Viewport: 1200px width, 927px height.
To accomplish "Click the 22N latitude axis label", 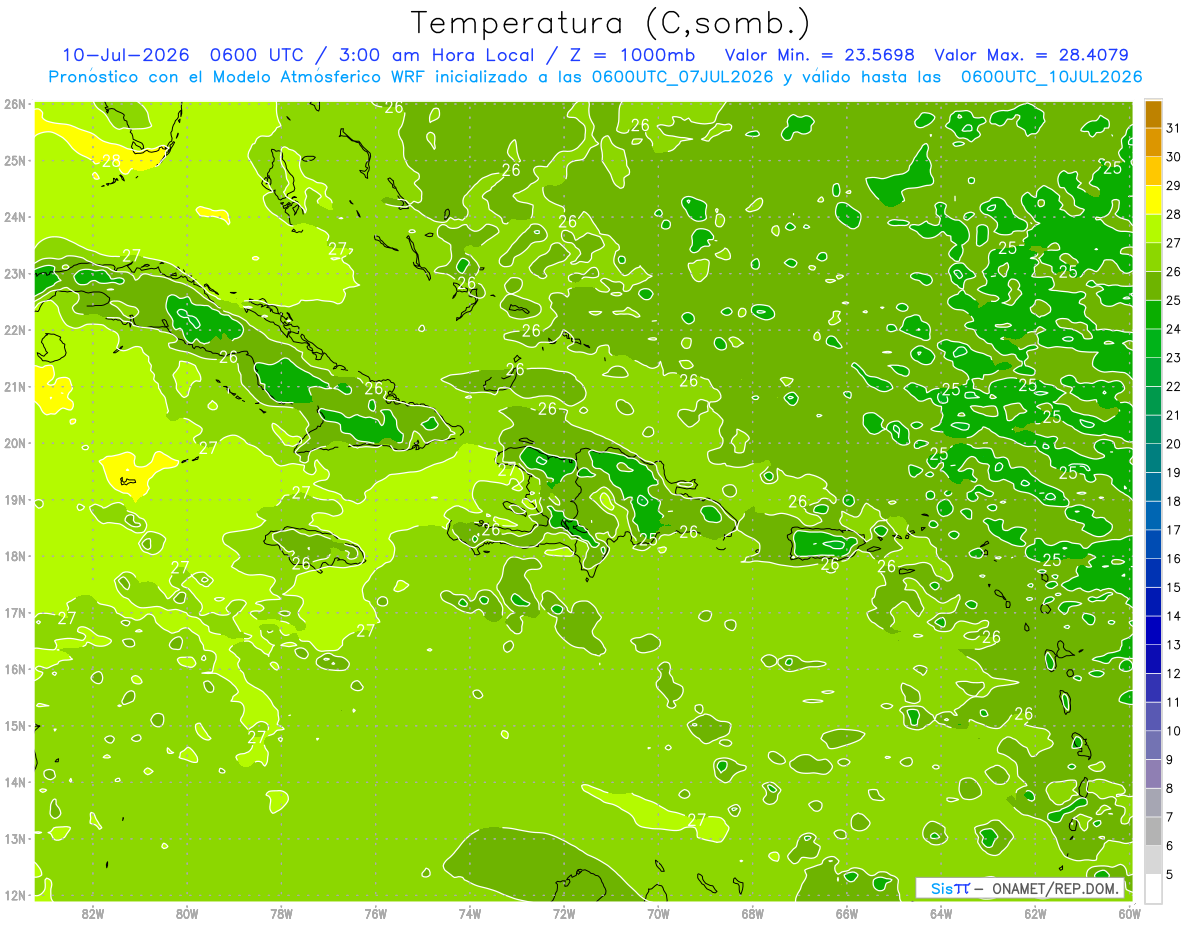I will point(14,330).
